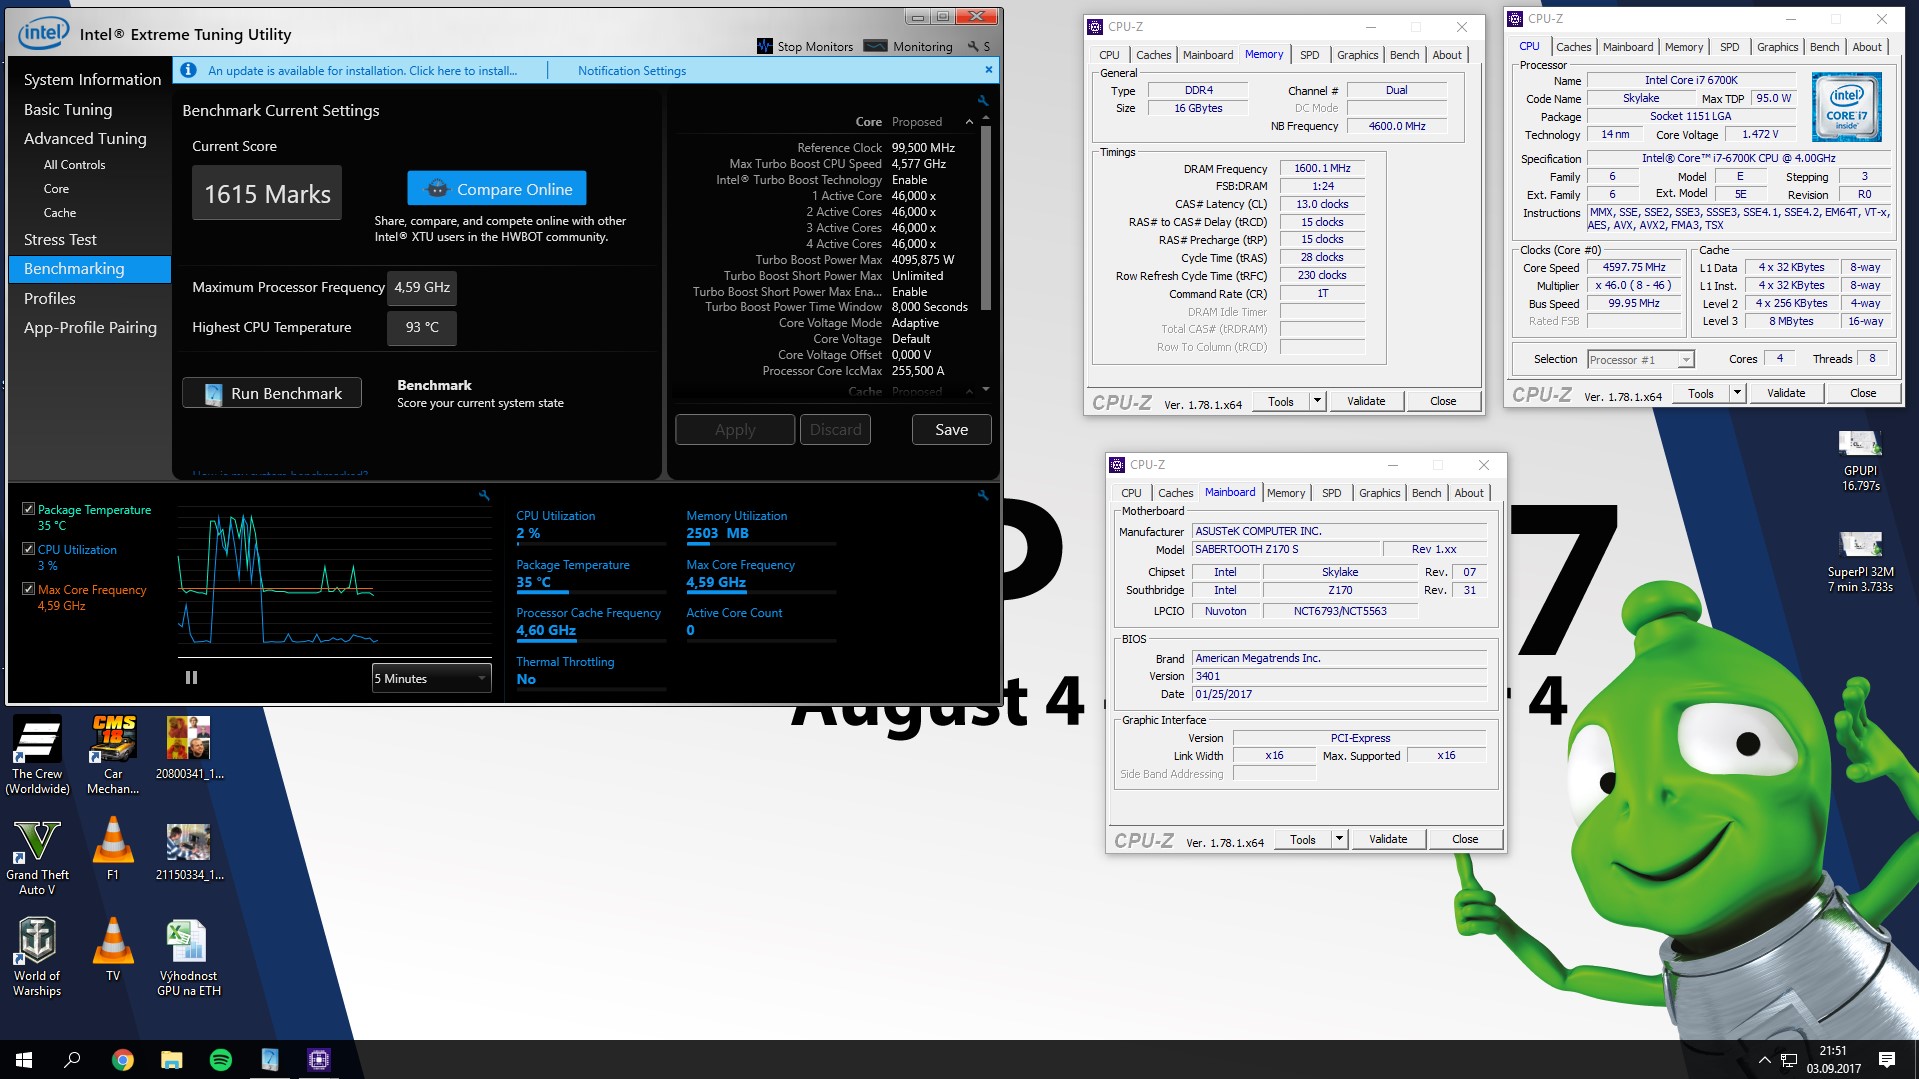This screenshot has width=1919, height=1079.
Task: Click the wrench icon above proposed settings list
Action: (983, 100)
